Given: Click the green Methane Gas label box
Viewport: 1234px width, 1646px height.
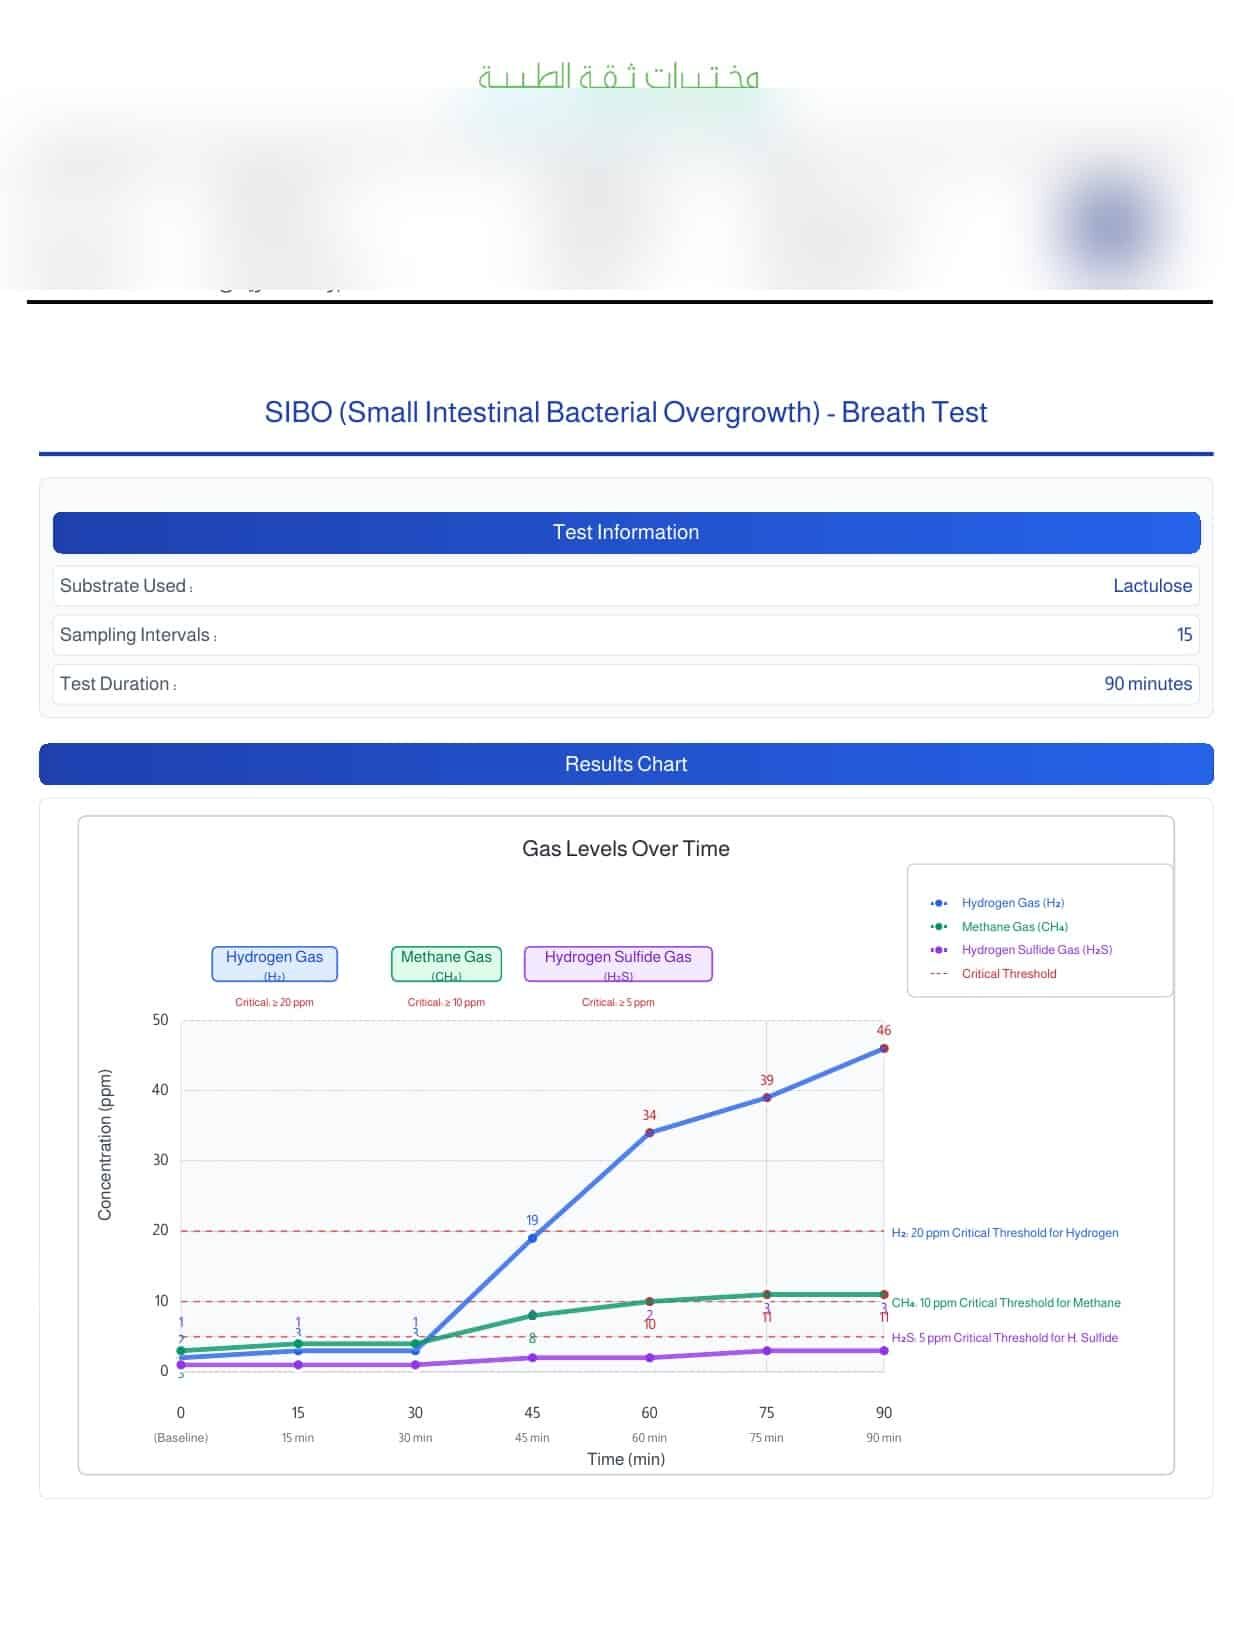Looking at the screenshot, I should pyautogui.click(x=446, y=963).
